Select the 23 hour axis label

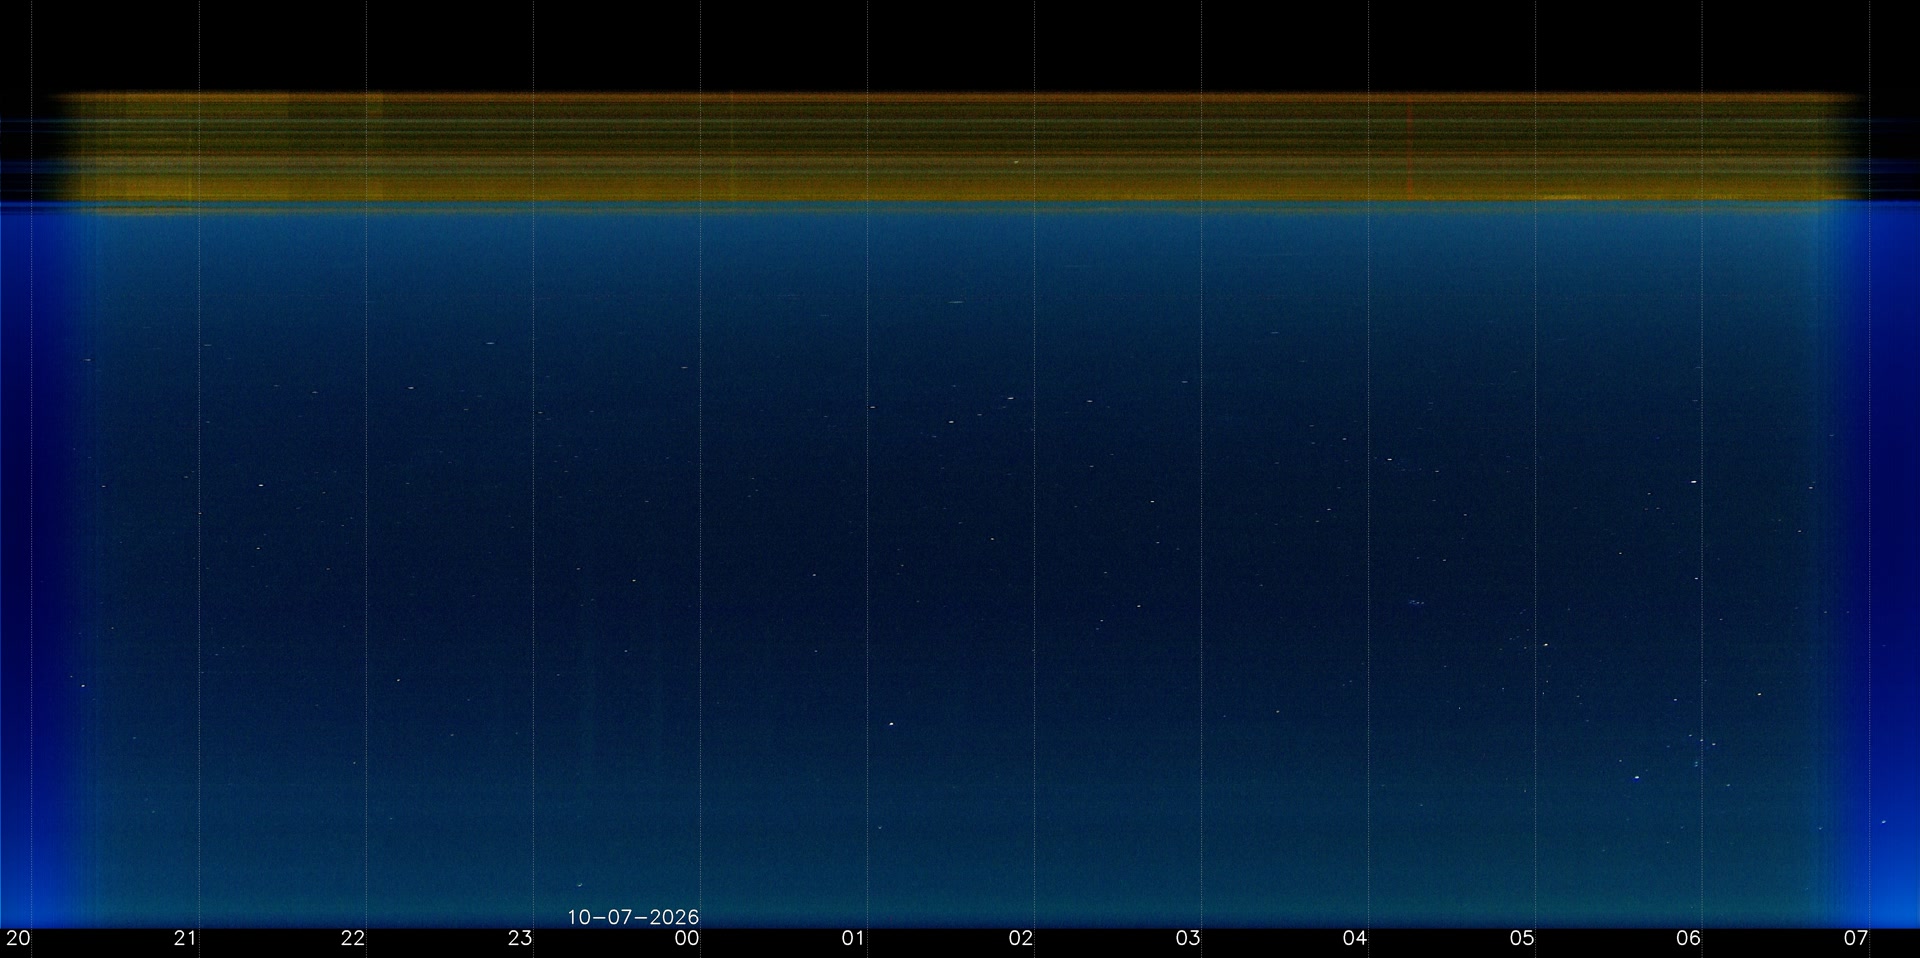(519, 938)
